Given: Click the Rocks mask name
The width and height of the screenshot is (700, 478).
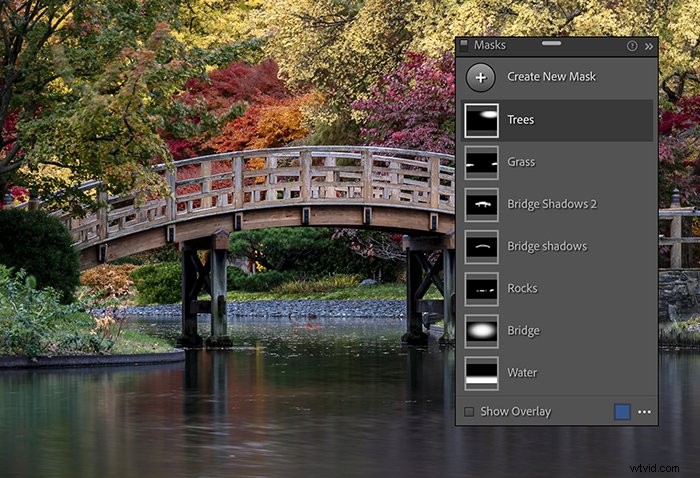Looking at the screenshot, I should pos(522,288).
